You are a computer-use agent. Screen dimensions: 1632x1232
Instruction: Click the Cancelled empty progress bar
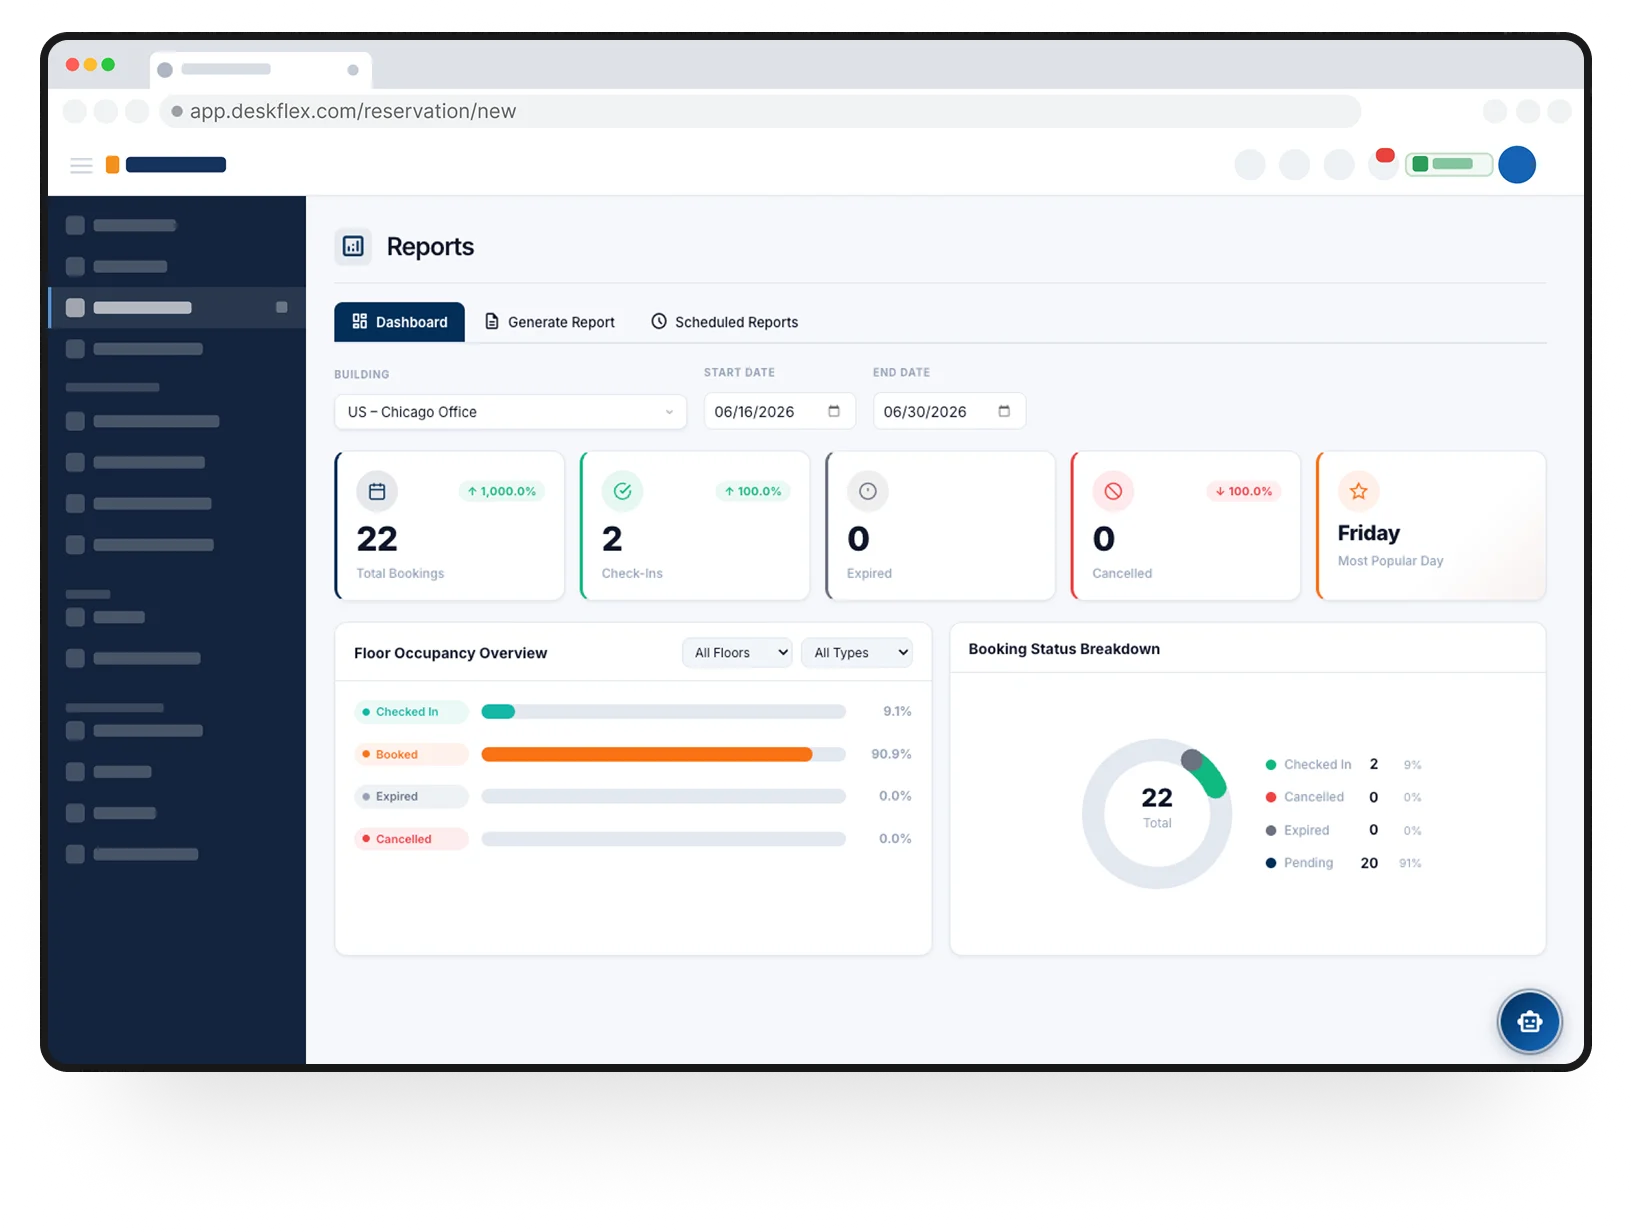(x=664, y=839)
